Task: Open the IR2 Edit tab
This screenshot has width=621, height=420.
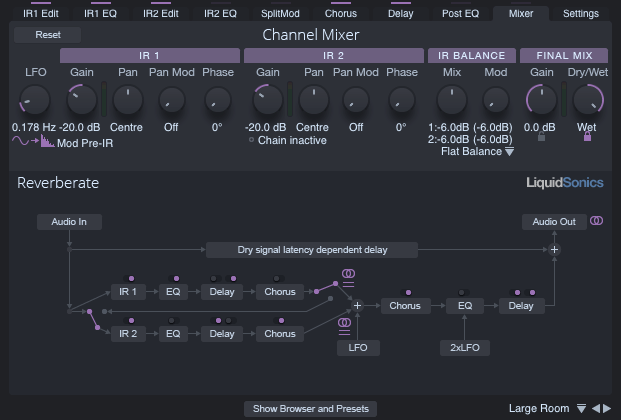Action: click(161, 13)
